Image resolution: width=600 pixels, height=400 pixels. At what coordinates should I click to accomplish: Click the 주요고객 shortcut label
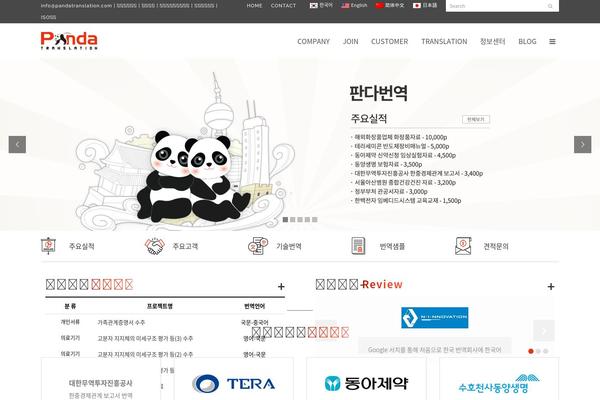(x=185, y=246)
